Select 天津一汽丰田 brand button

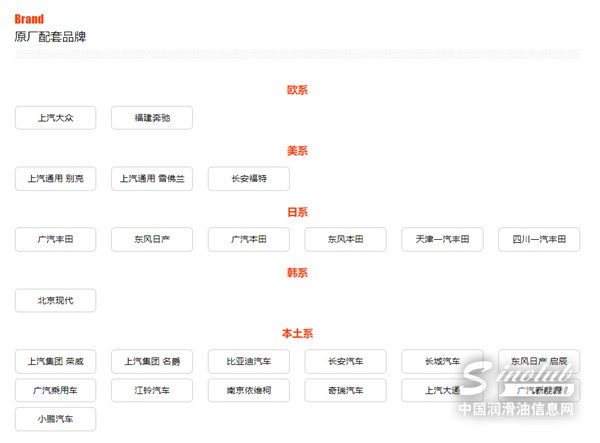point(442,239)
